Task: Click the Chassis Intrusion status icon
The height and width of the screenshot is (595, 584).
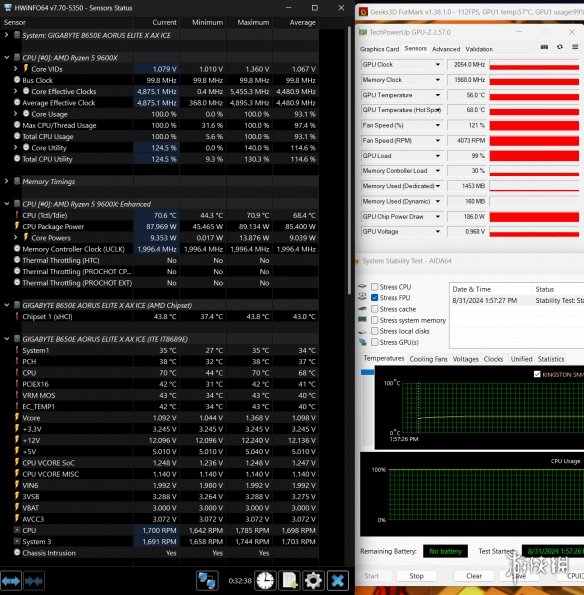Action: pyautogui.click(x=17, y=552)
